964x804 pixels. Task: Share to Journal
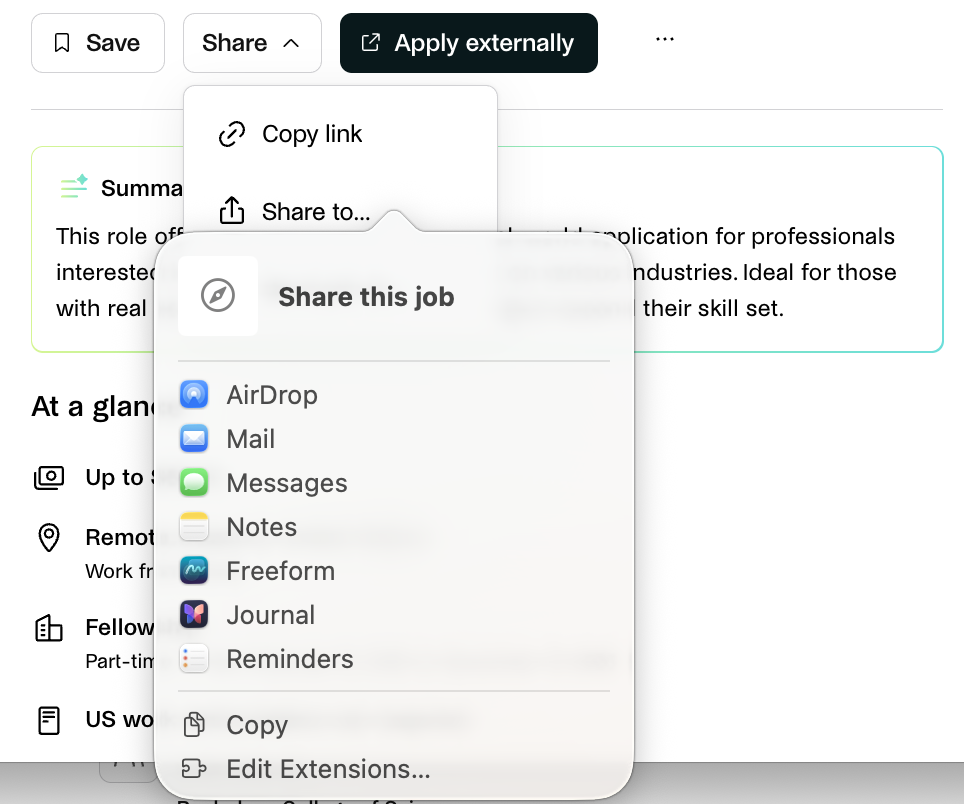[x=393, y=615]
